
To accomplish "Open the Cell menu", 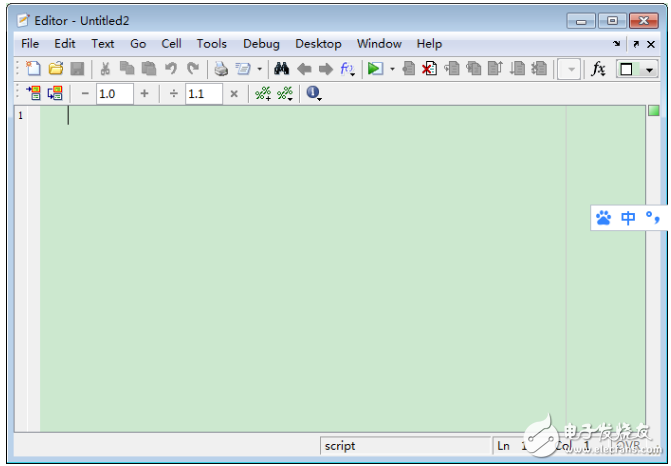I will coord(171,44).
